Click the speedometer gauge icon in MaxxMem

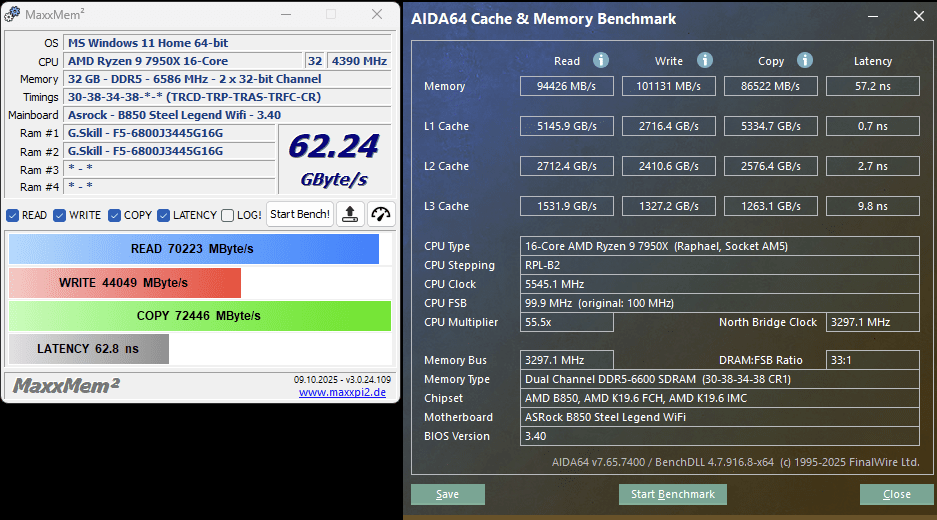tap(381, 215)
